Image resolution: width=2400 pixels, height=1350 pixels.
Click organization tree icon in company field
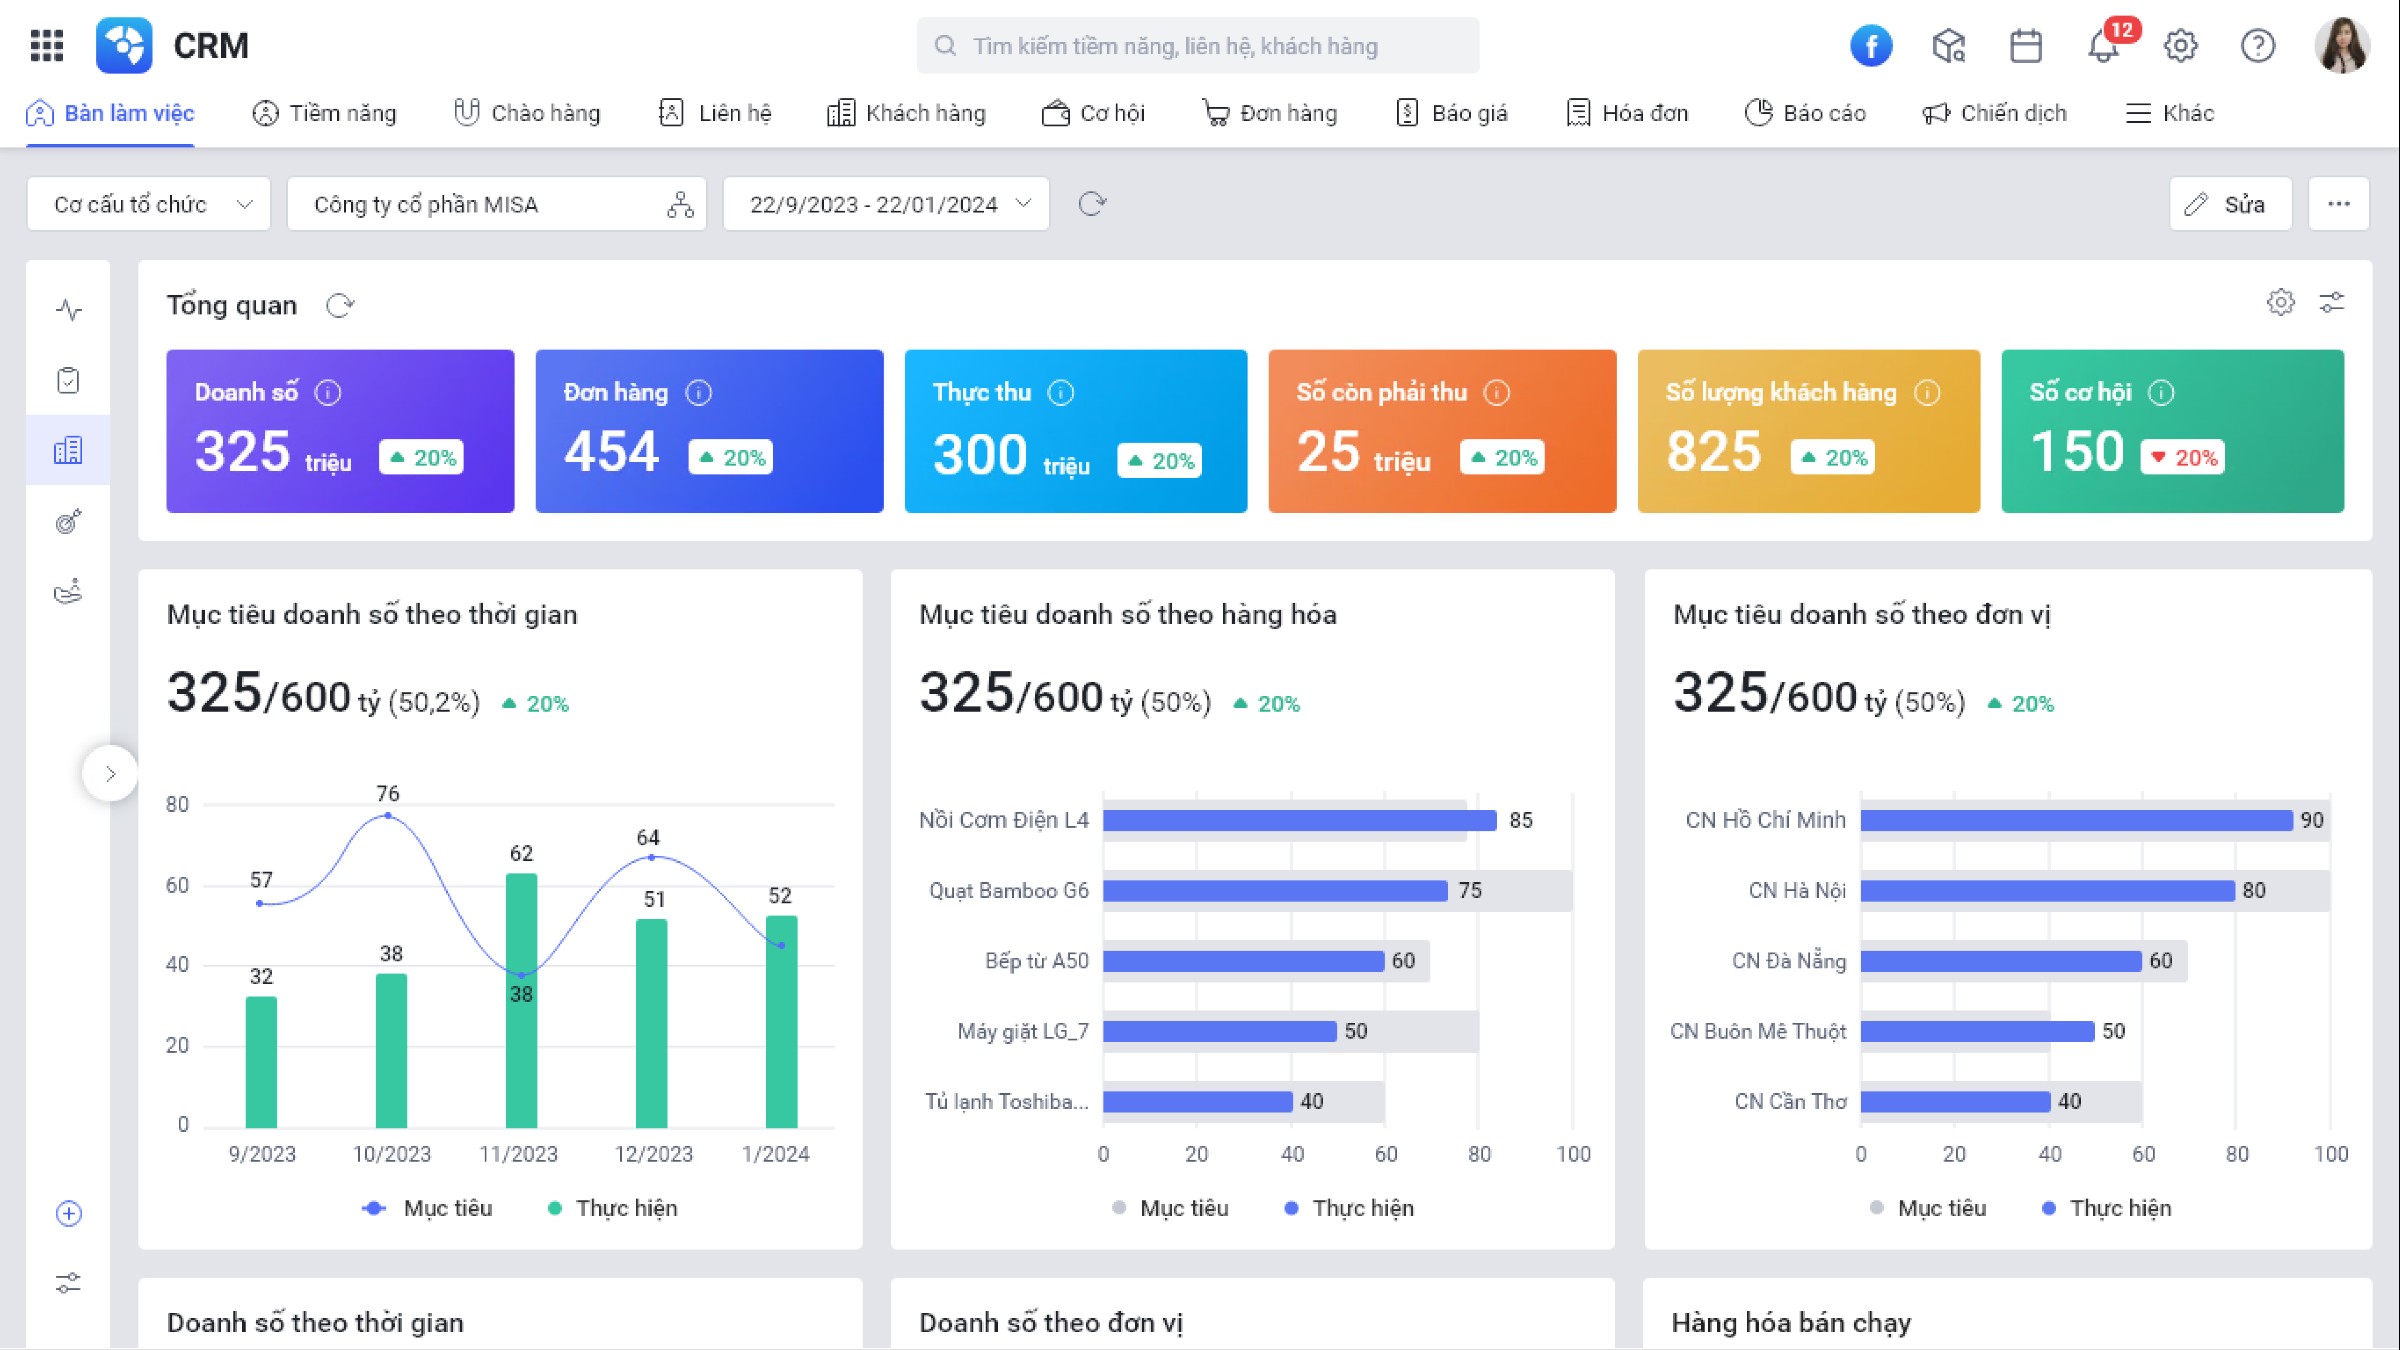pos(680,204)
